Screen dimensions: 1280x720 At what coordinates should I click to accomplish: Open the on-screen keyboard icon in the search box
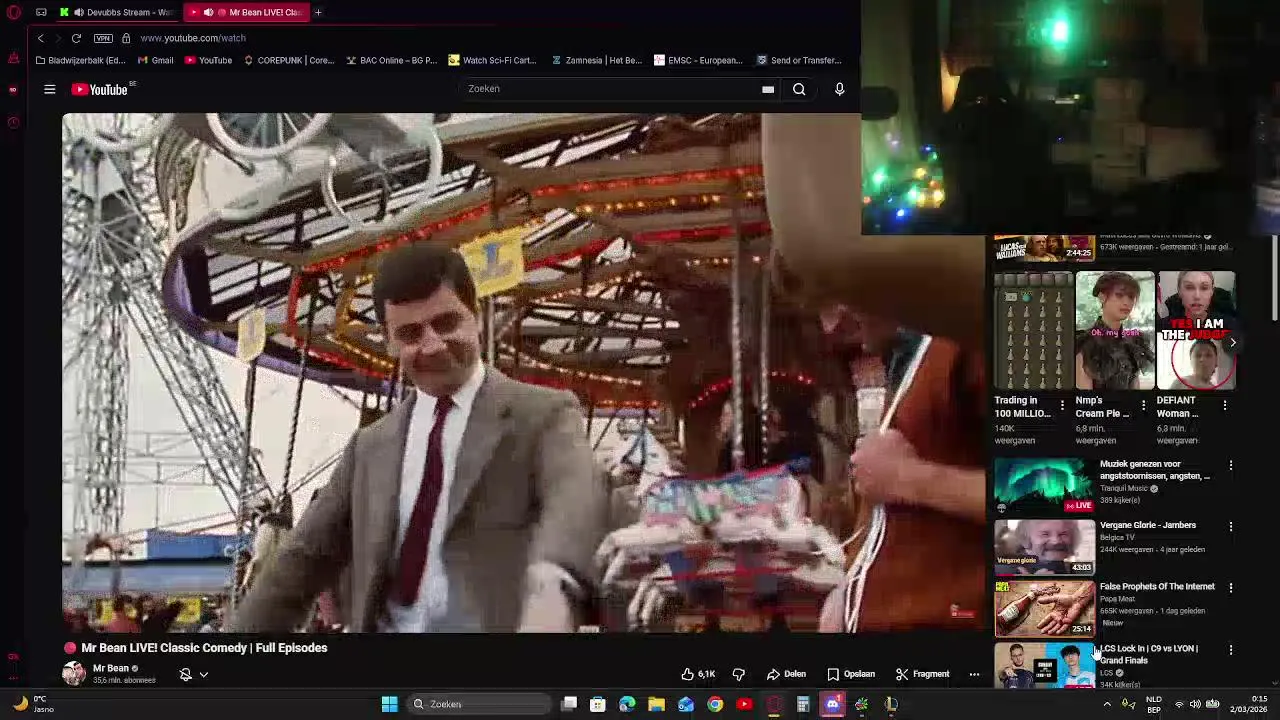tap(768, 89)
